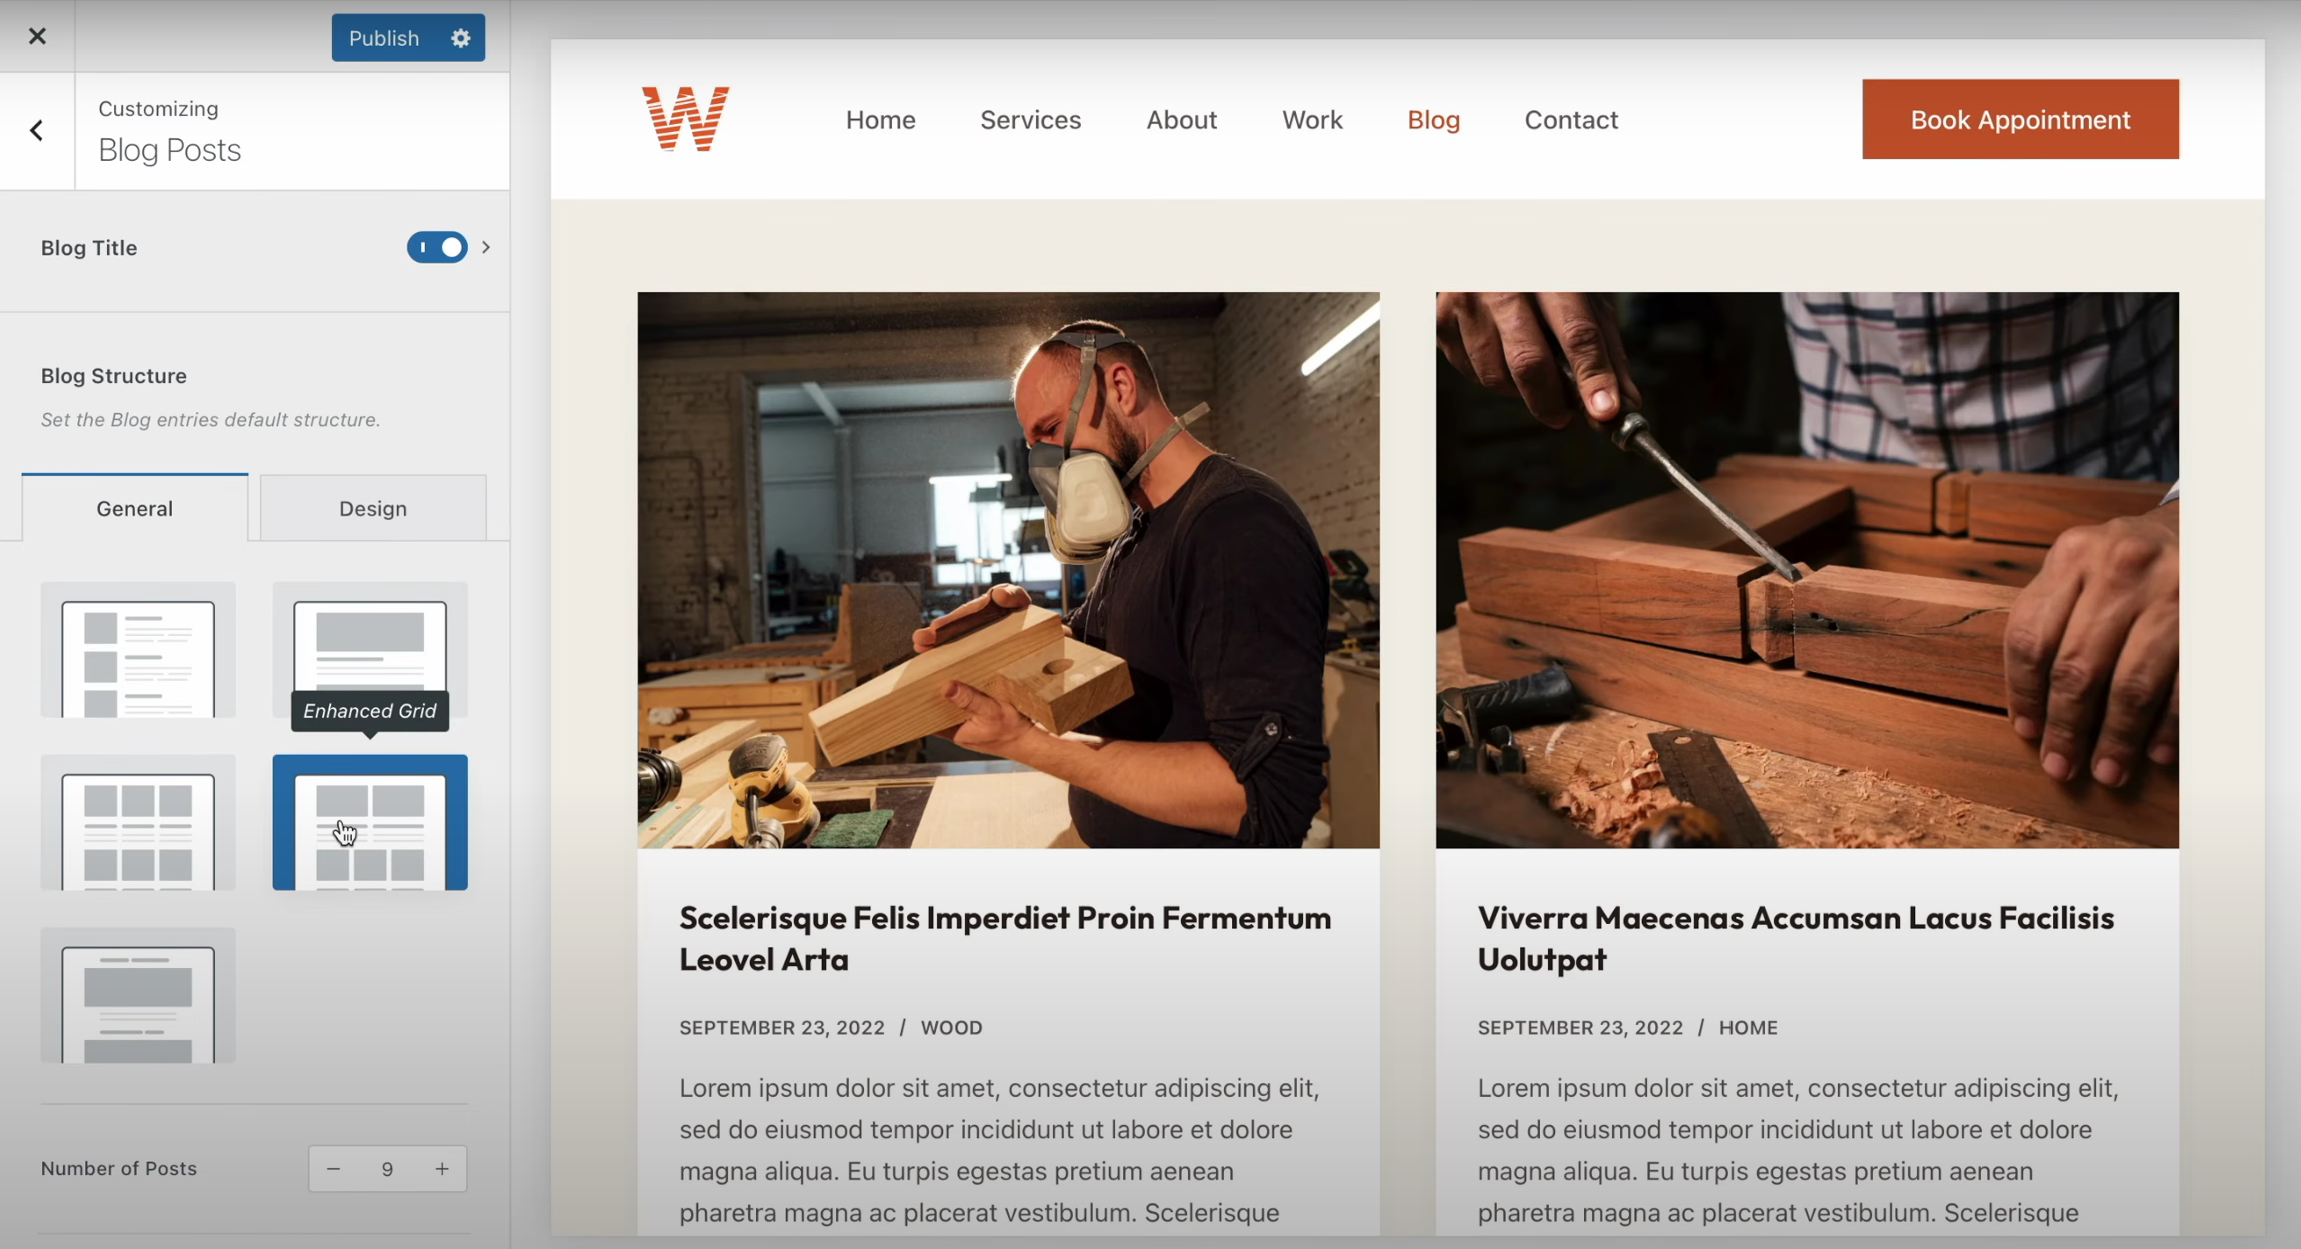Click the Number of Posts value field
Viewport: 2301px width, 1249px height.
click(387, 1169)
